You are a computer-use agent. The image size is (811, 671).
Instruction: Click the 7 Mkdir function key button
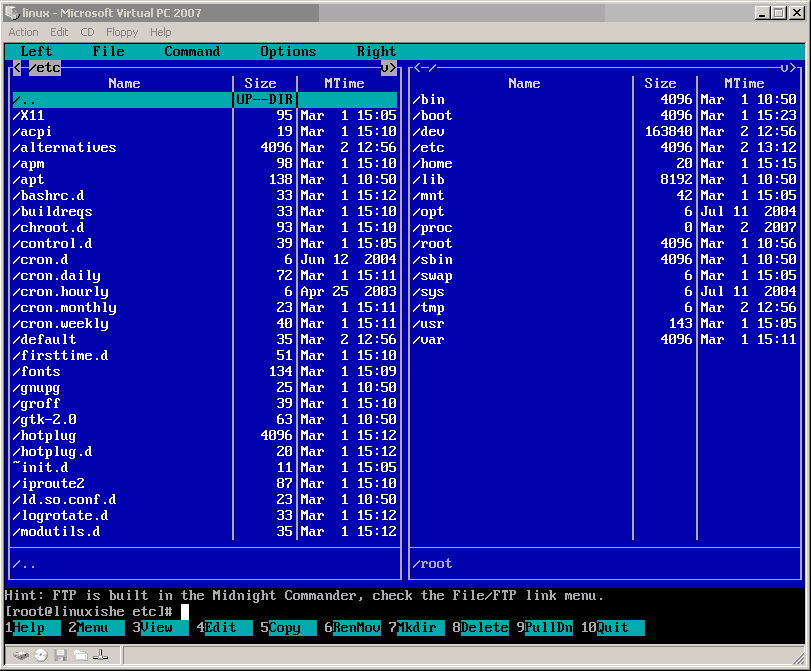pyautogui.click(x=416, y=628)
